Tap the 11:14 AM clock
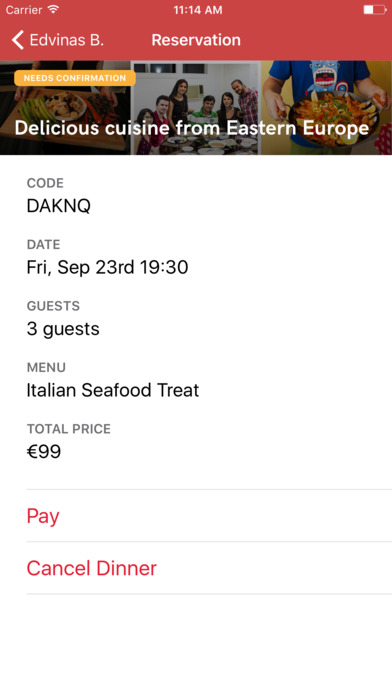This screenshot has height=696, width=392. pos(198,10)
